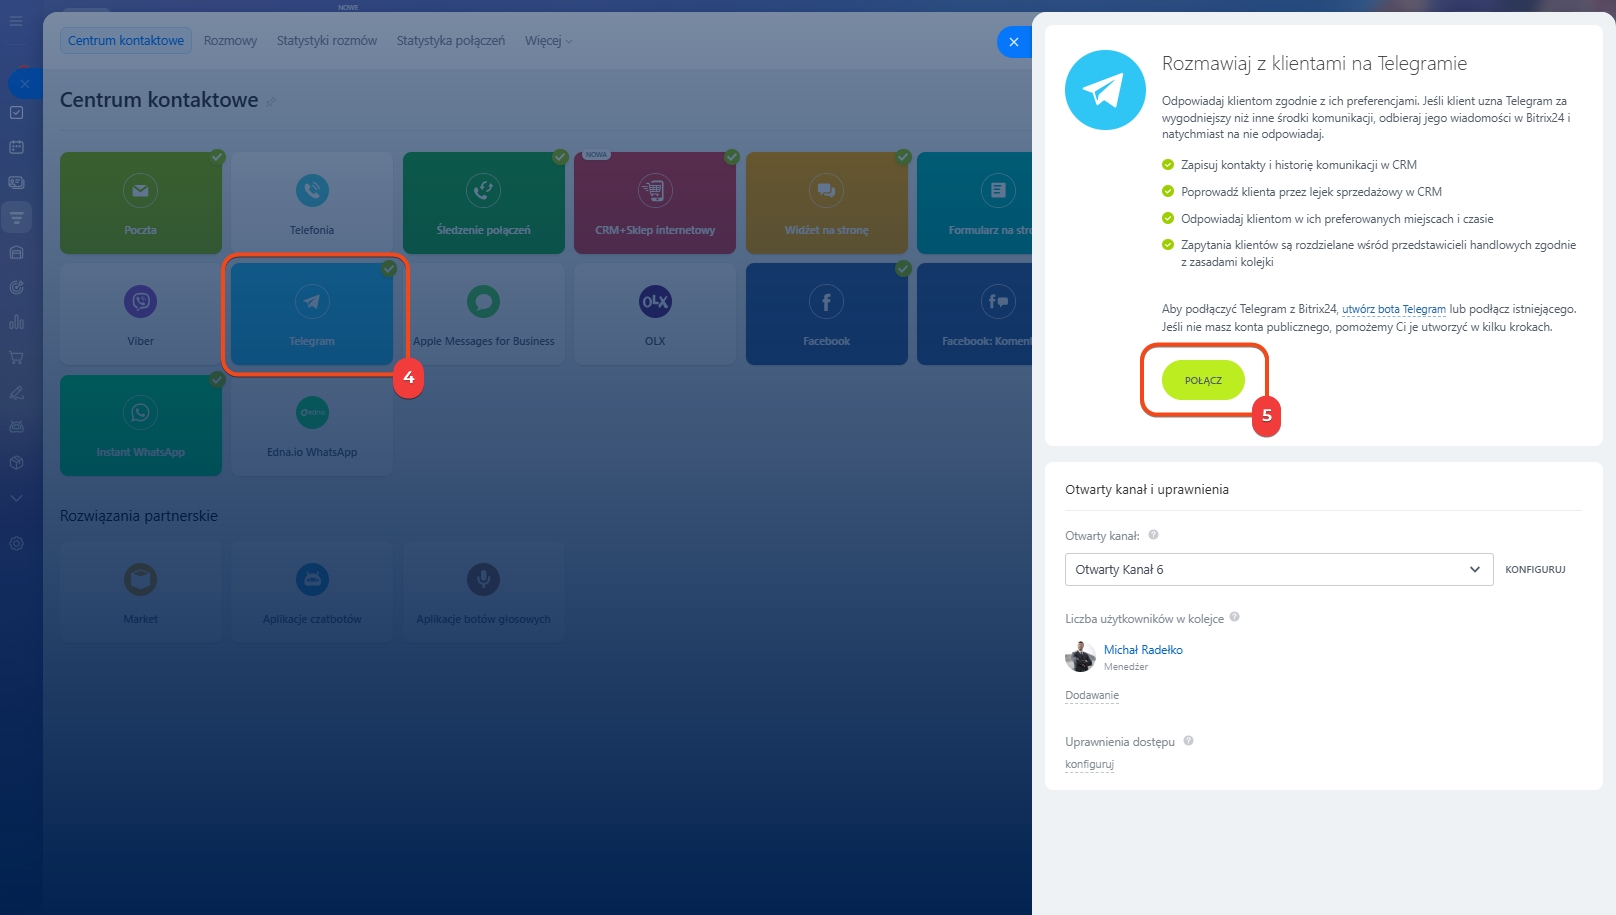This screenshot has width=1616, height=915.
Task: Open the Facebook: Komentarze tile
Action: click(975, 314)
